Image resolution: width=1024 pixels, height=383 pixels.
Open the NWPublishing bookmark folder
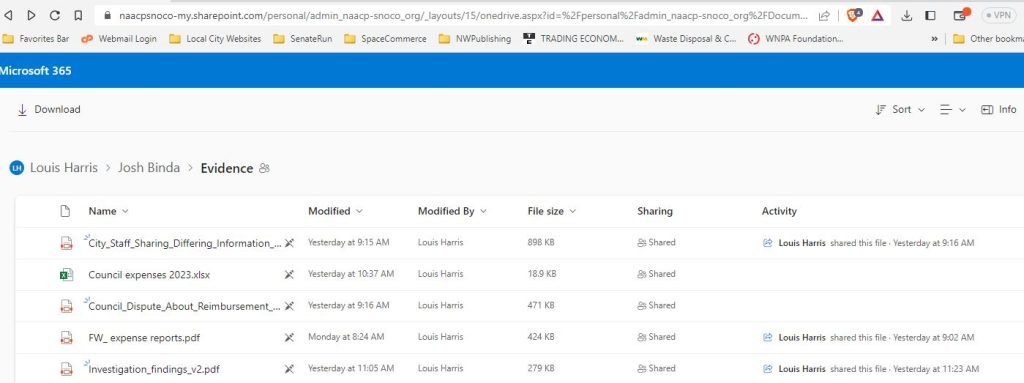click(475, 39)
